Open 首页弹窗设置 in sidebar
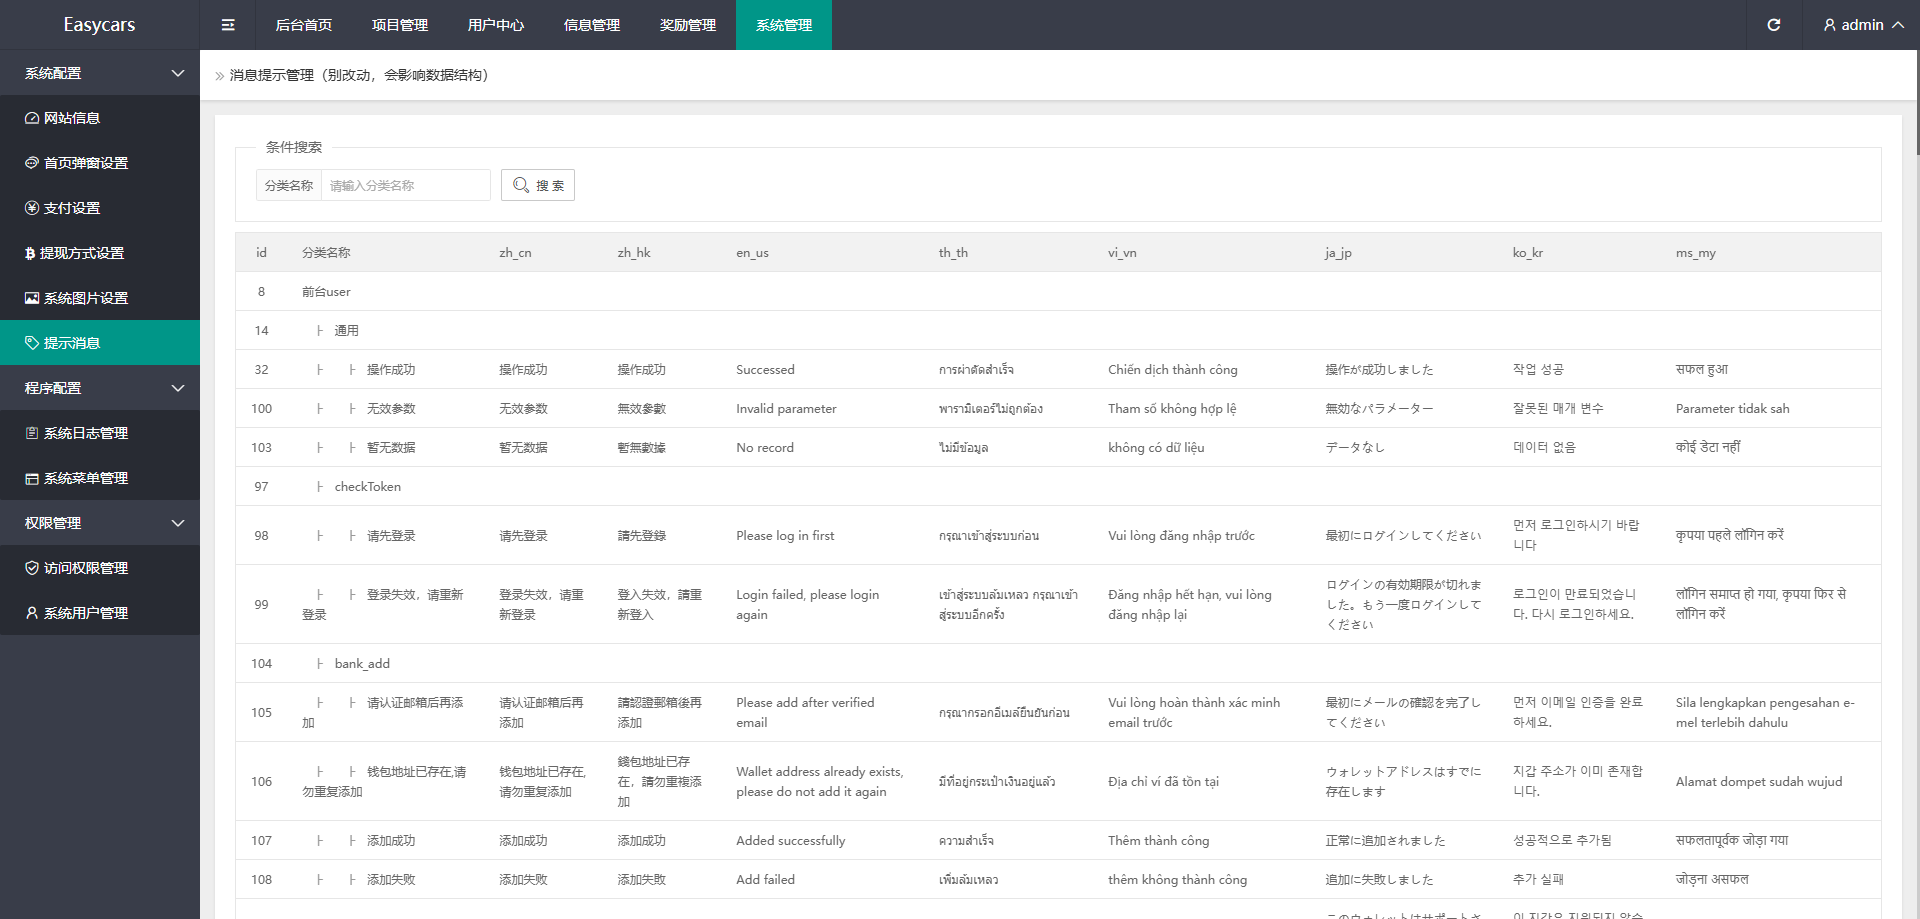Viewport: 1920px width, 919px height. point(85,163)
